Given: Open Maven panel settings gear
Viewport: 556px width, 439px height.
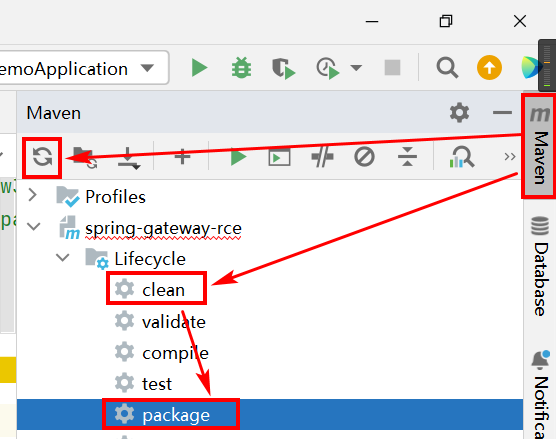Looking at the screenshot, I should 460,113.
